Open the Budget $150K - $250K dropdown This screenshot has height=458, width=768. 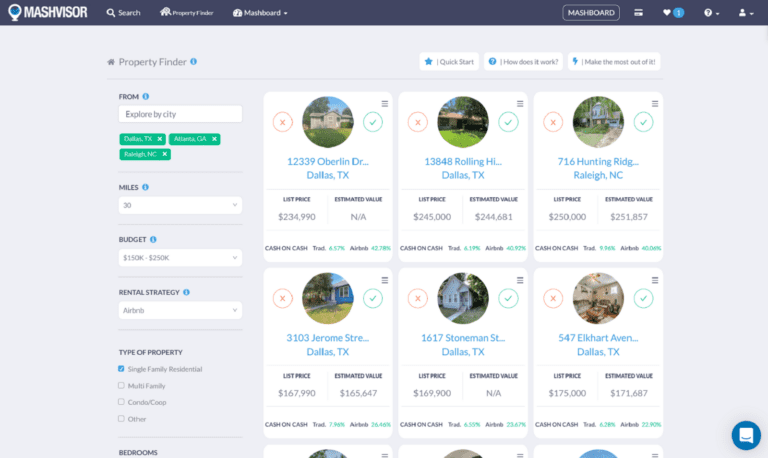[180, 258]
